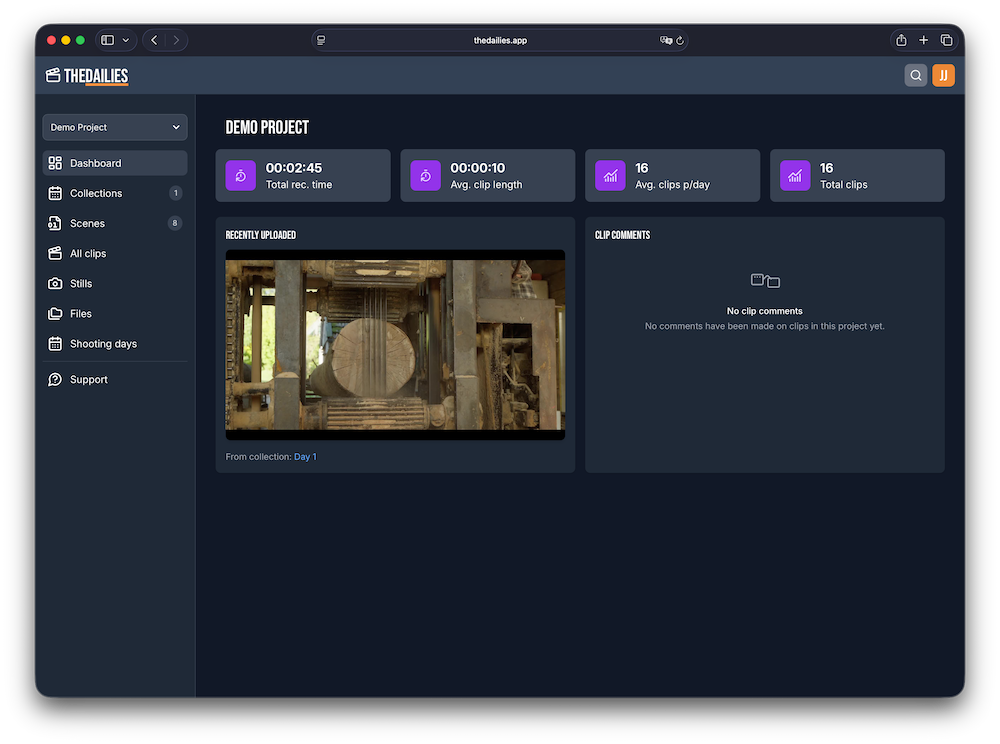Click the Files folder icon

[55, 313]
